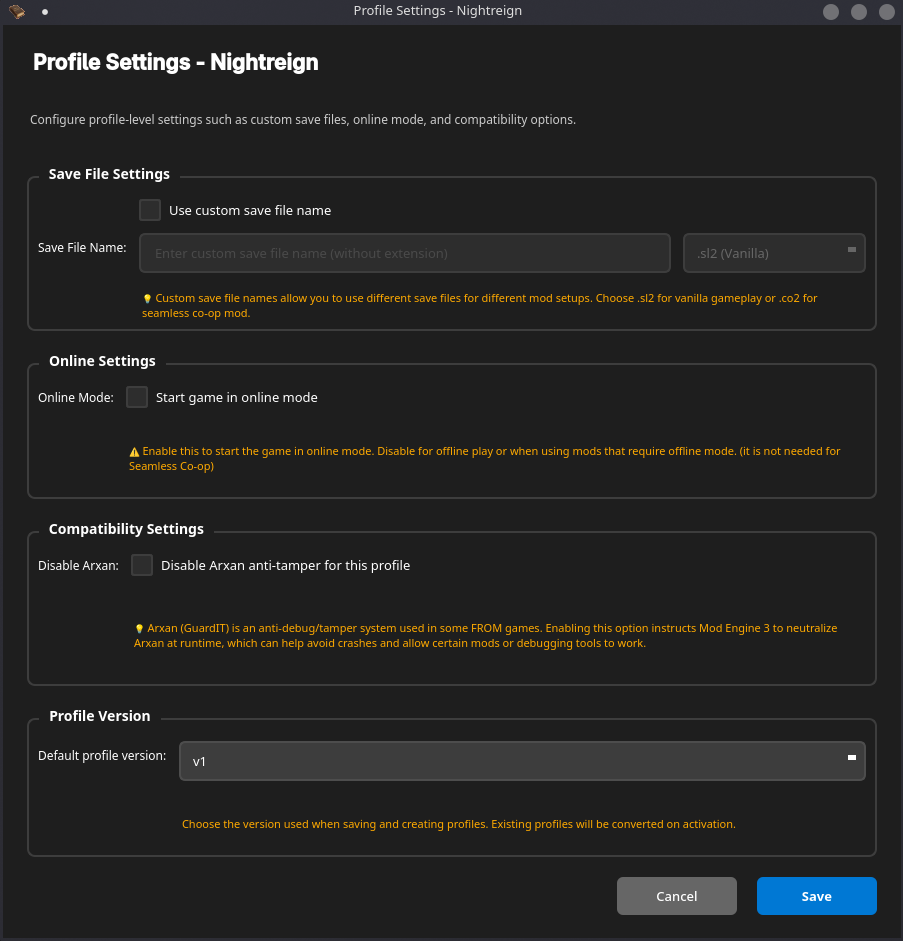Open the .sl2 (Vanilla) extension dropdown
Image resolution: width=903 pixels, height=941 pixels.
(773, 253)
